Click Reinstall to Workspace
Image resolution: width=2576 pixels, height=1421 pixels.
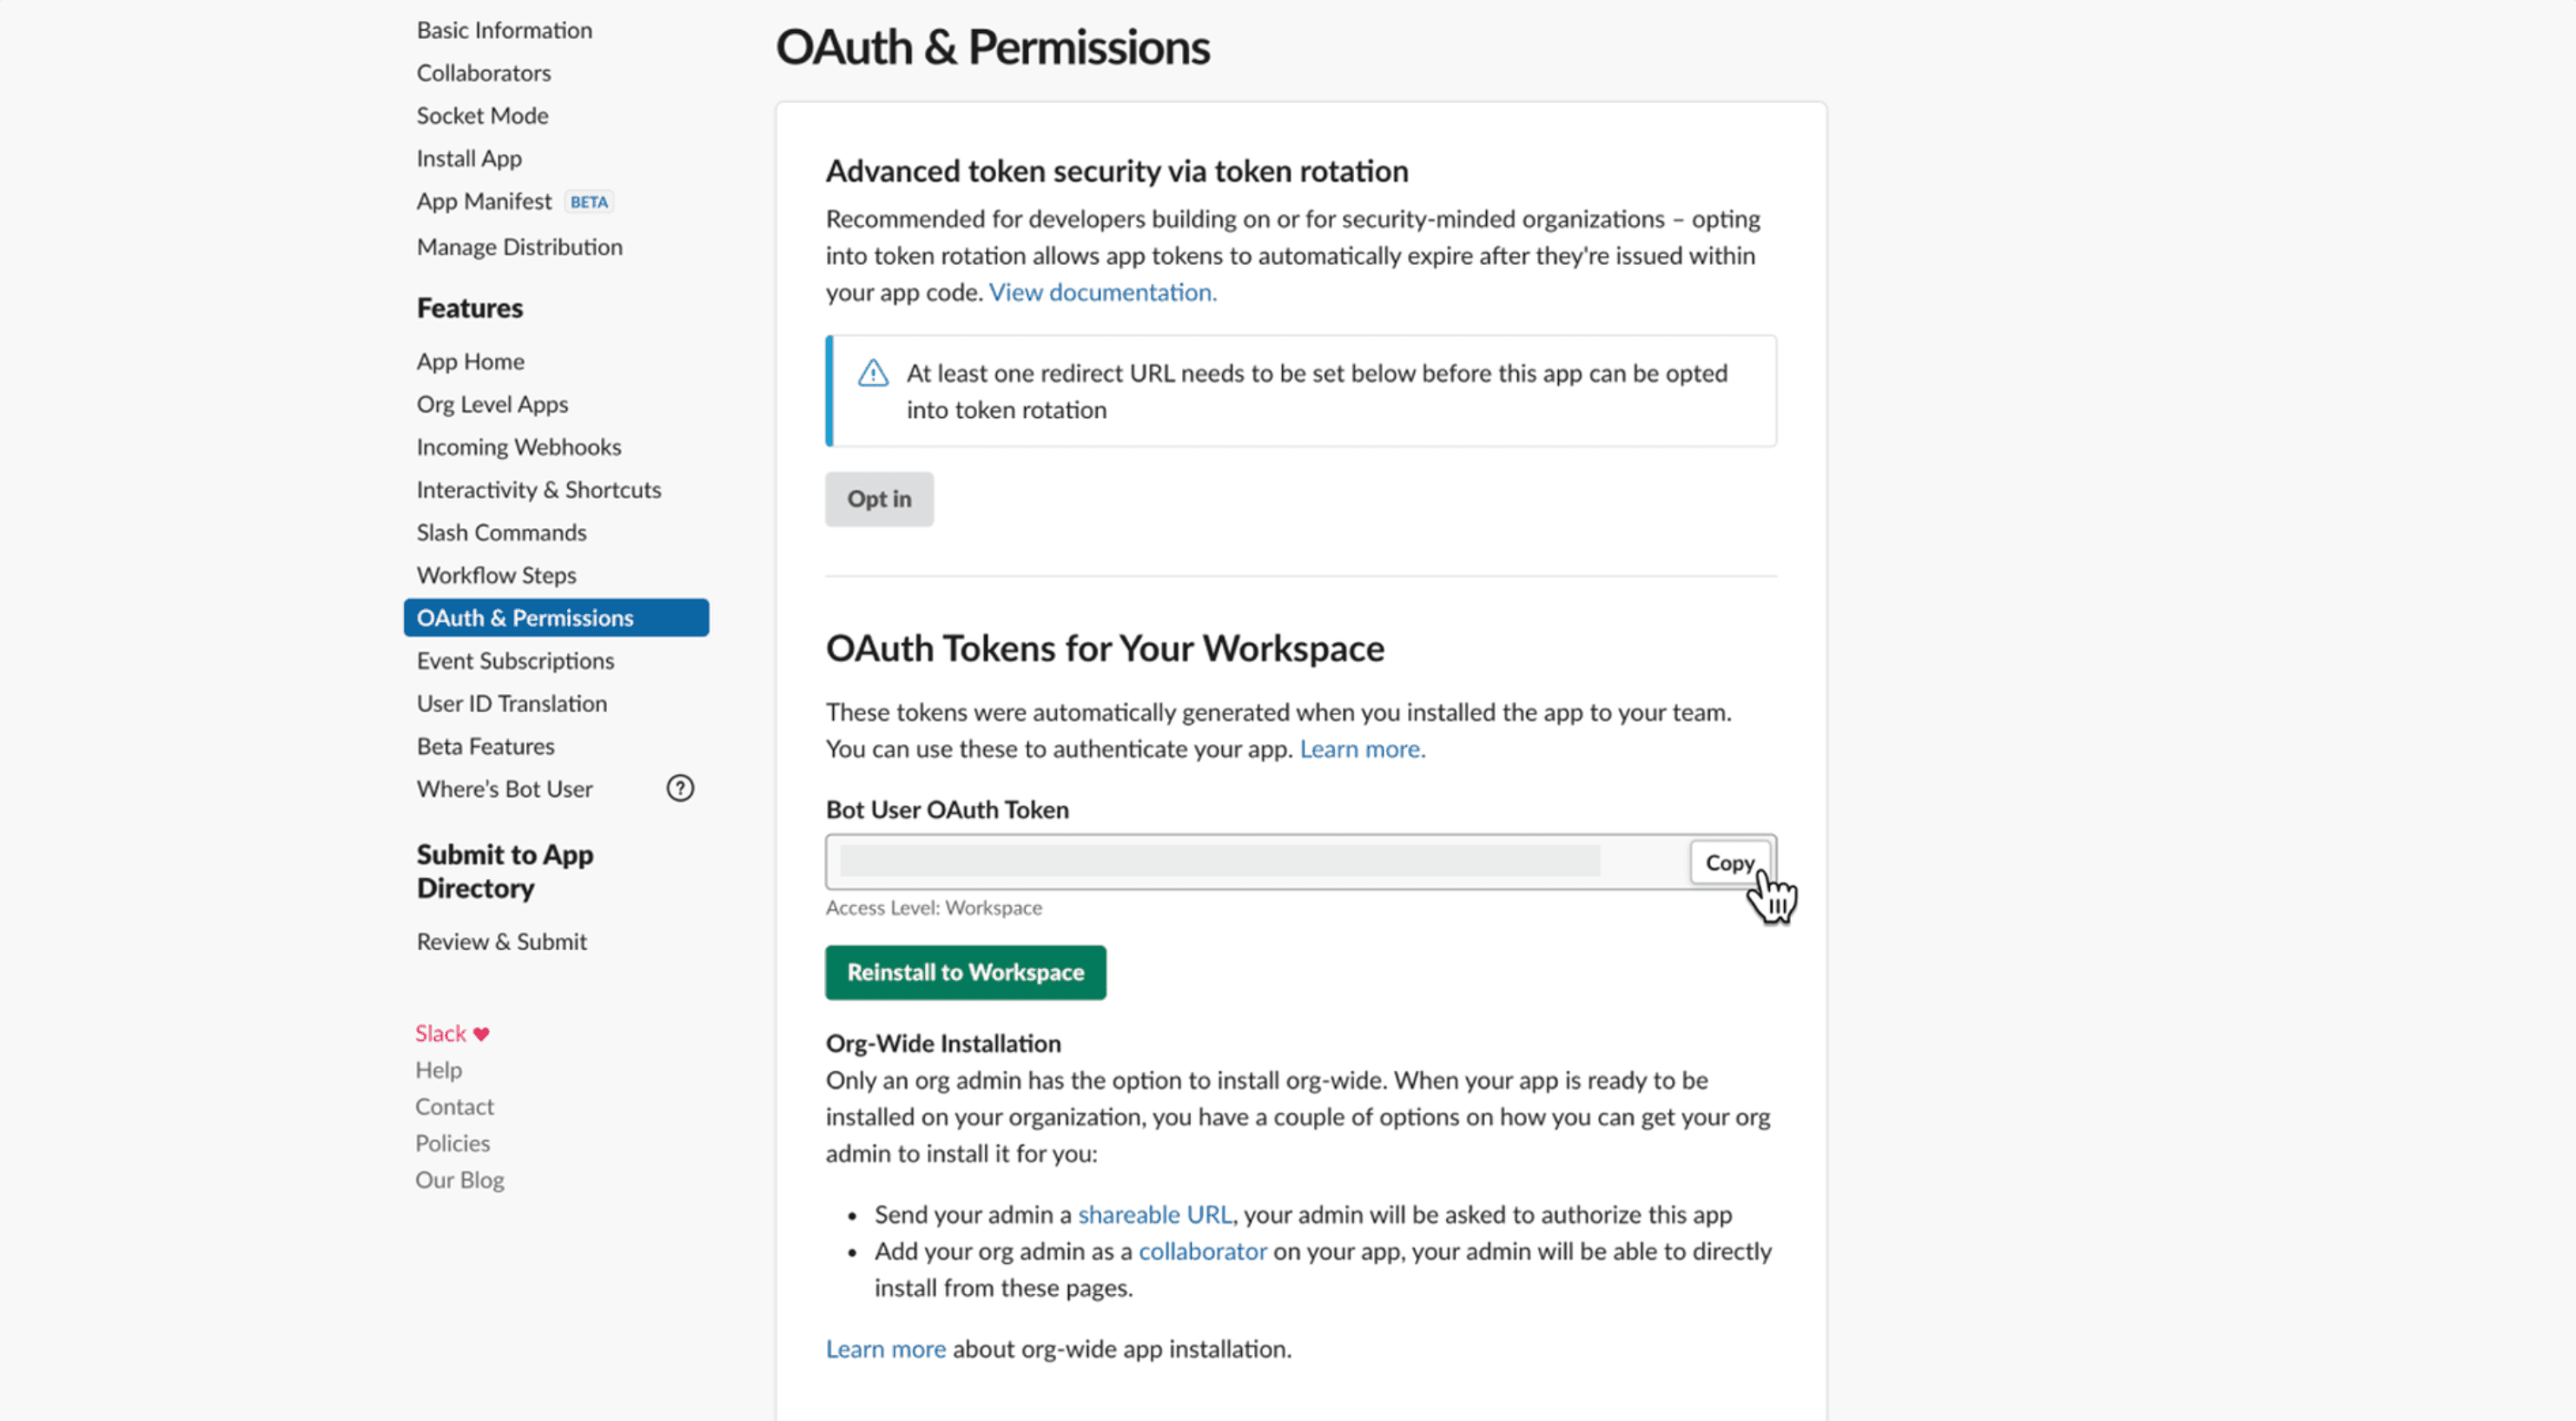coord(965,971)
